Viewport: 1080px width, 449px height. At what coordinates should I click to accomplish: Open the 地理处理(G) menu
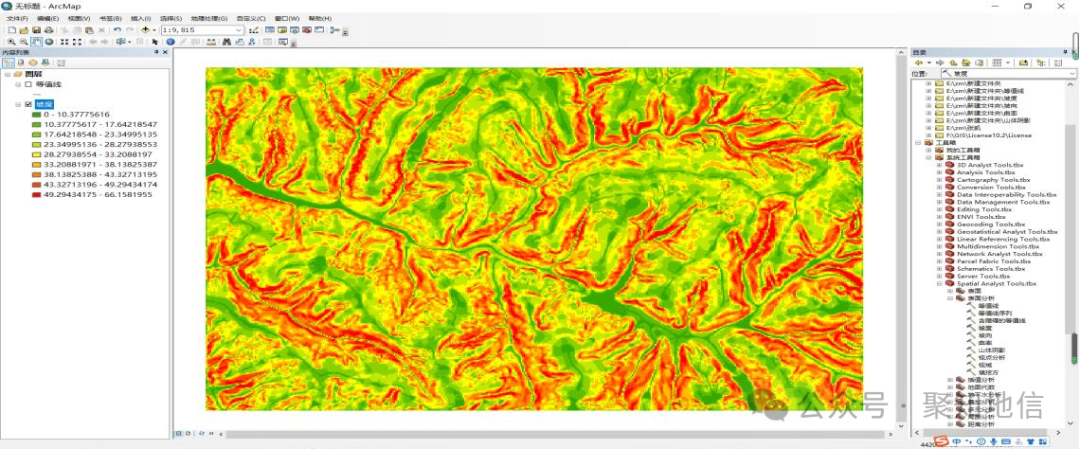[209, 19]
